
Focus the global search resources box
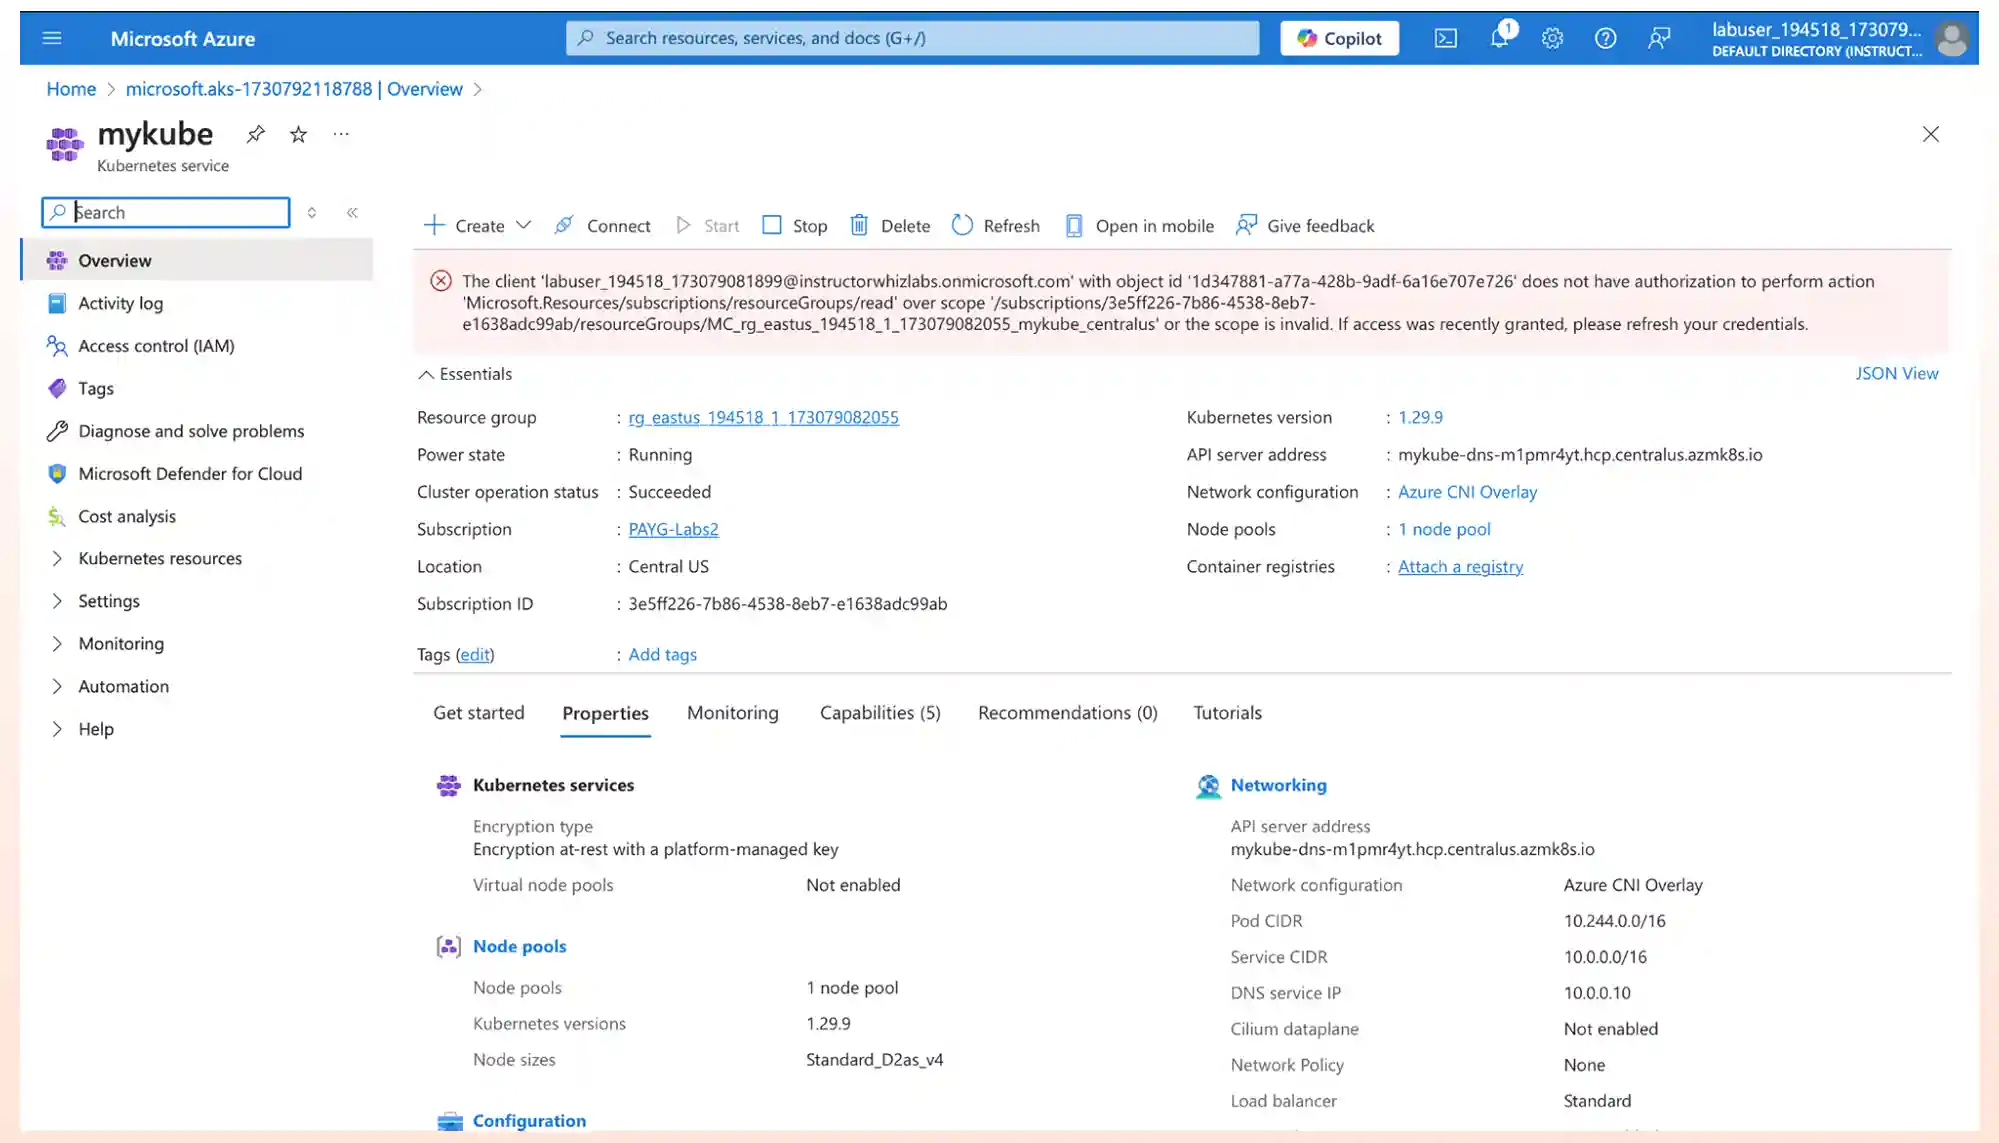tap(912, 38)
